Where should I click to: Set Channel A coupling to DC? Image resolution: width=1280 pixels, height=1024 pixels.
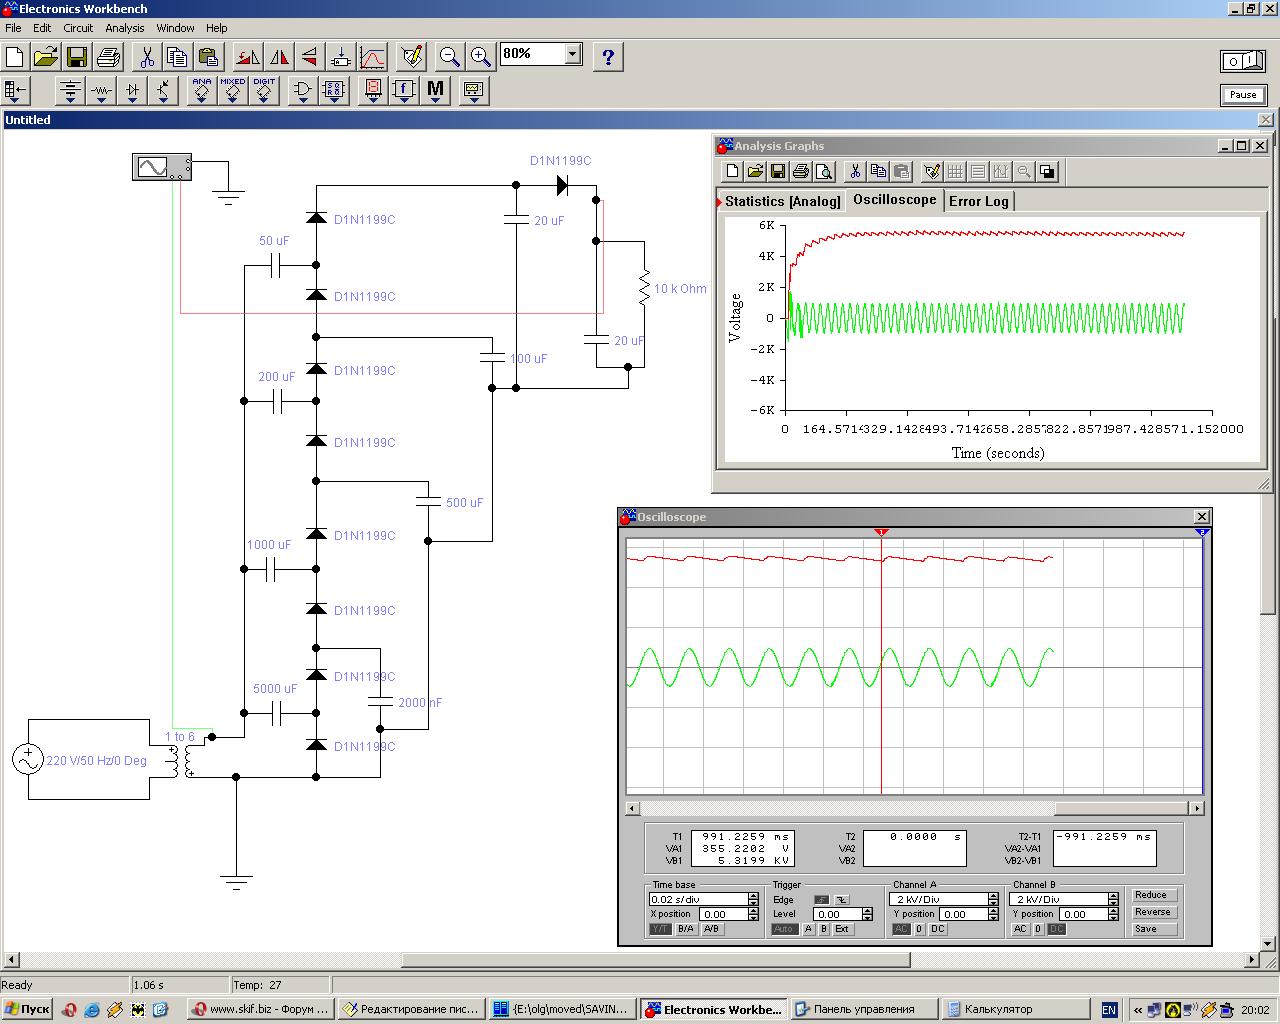tap(938, 929)
